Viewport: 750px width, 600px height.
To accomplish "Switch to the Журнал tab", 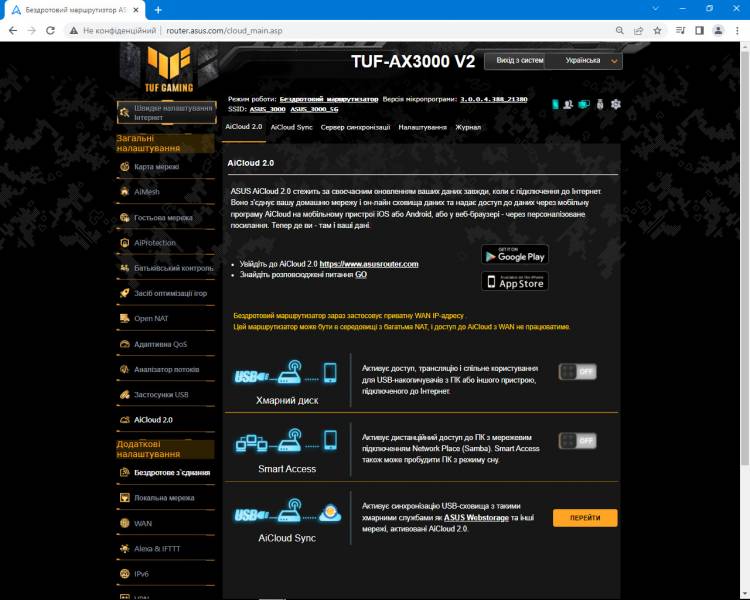I will (468, 127).
